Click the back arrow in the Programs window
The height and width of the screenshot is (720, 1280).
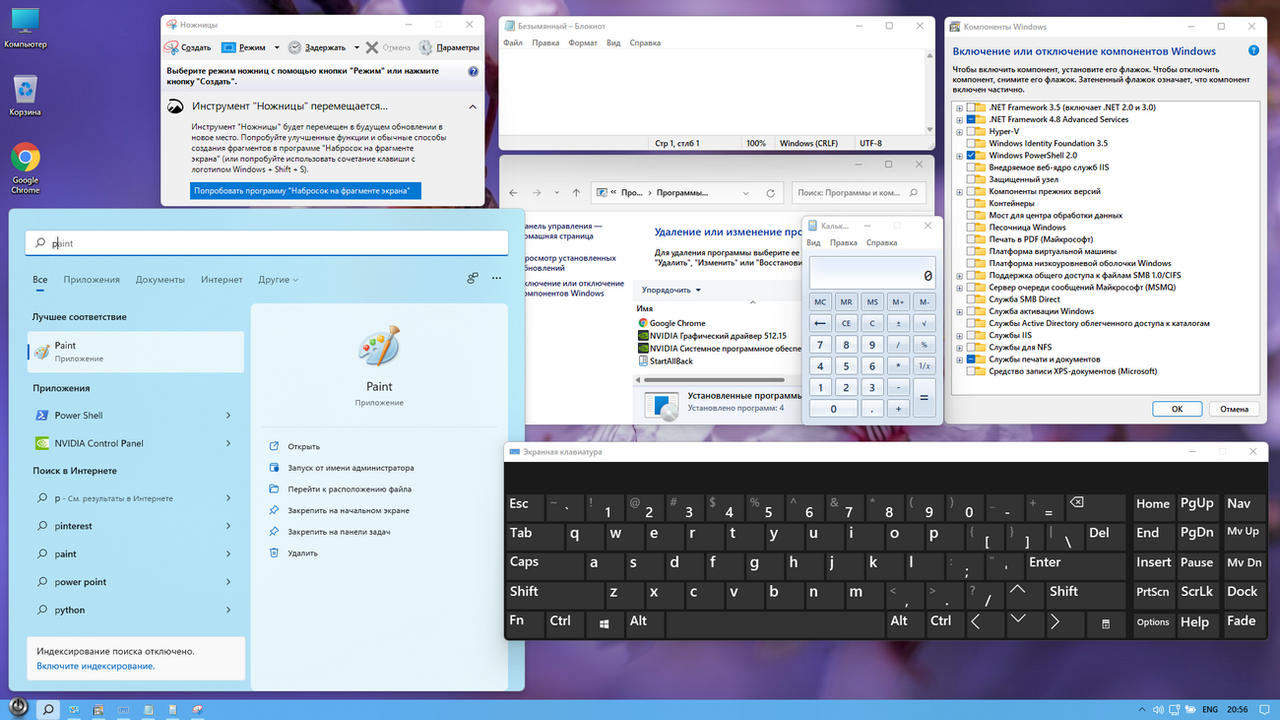coord(513,193)
